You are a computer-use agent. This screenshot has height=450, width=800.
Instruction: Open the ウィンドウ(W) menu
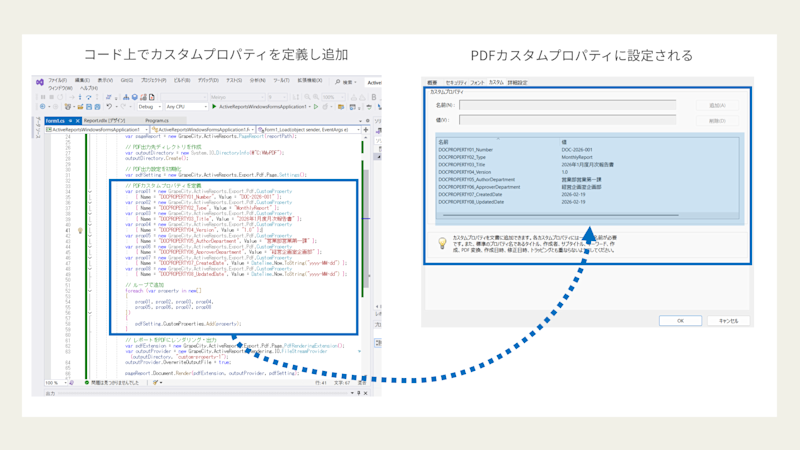tap(61, 88)
